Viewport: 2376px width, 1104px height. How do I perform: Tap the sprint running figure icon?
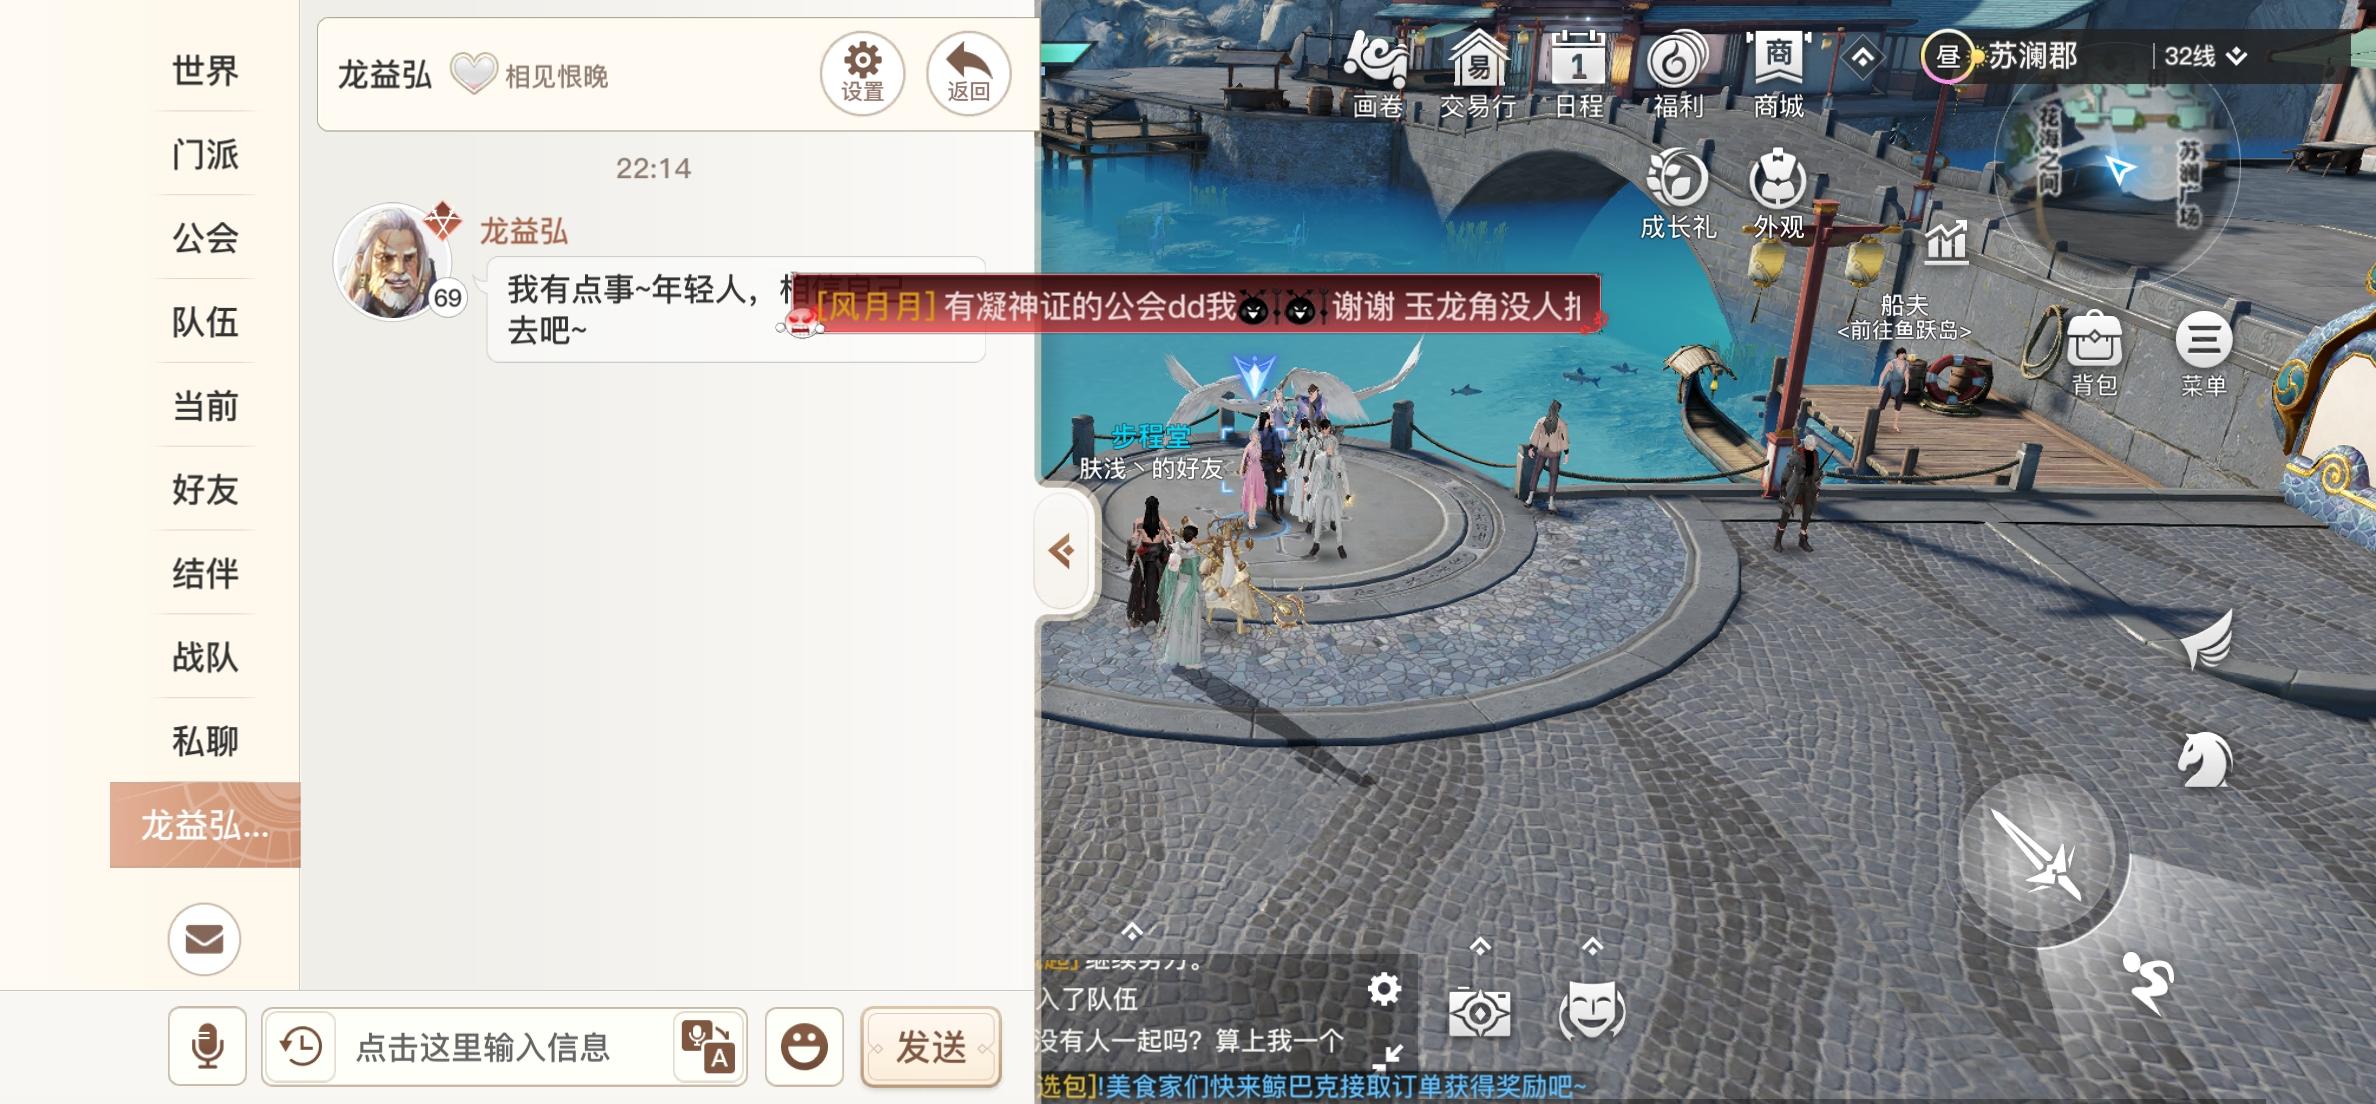click(2147, 983)
